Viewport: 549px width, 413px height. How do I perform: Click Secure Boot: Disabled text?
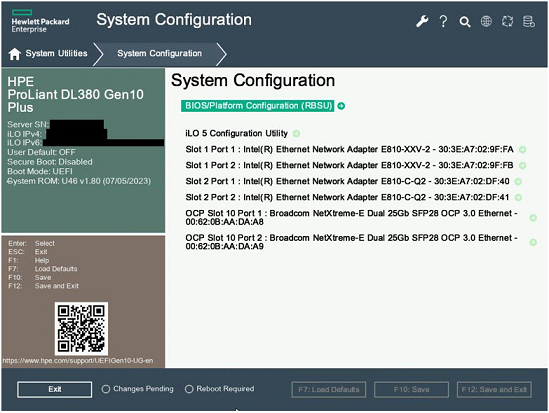(x=50, y=162)
